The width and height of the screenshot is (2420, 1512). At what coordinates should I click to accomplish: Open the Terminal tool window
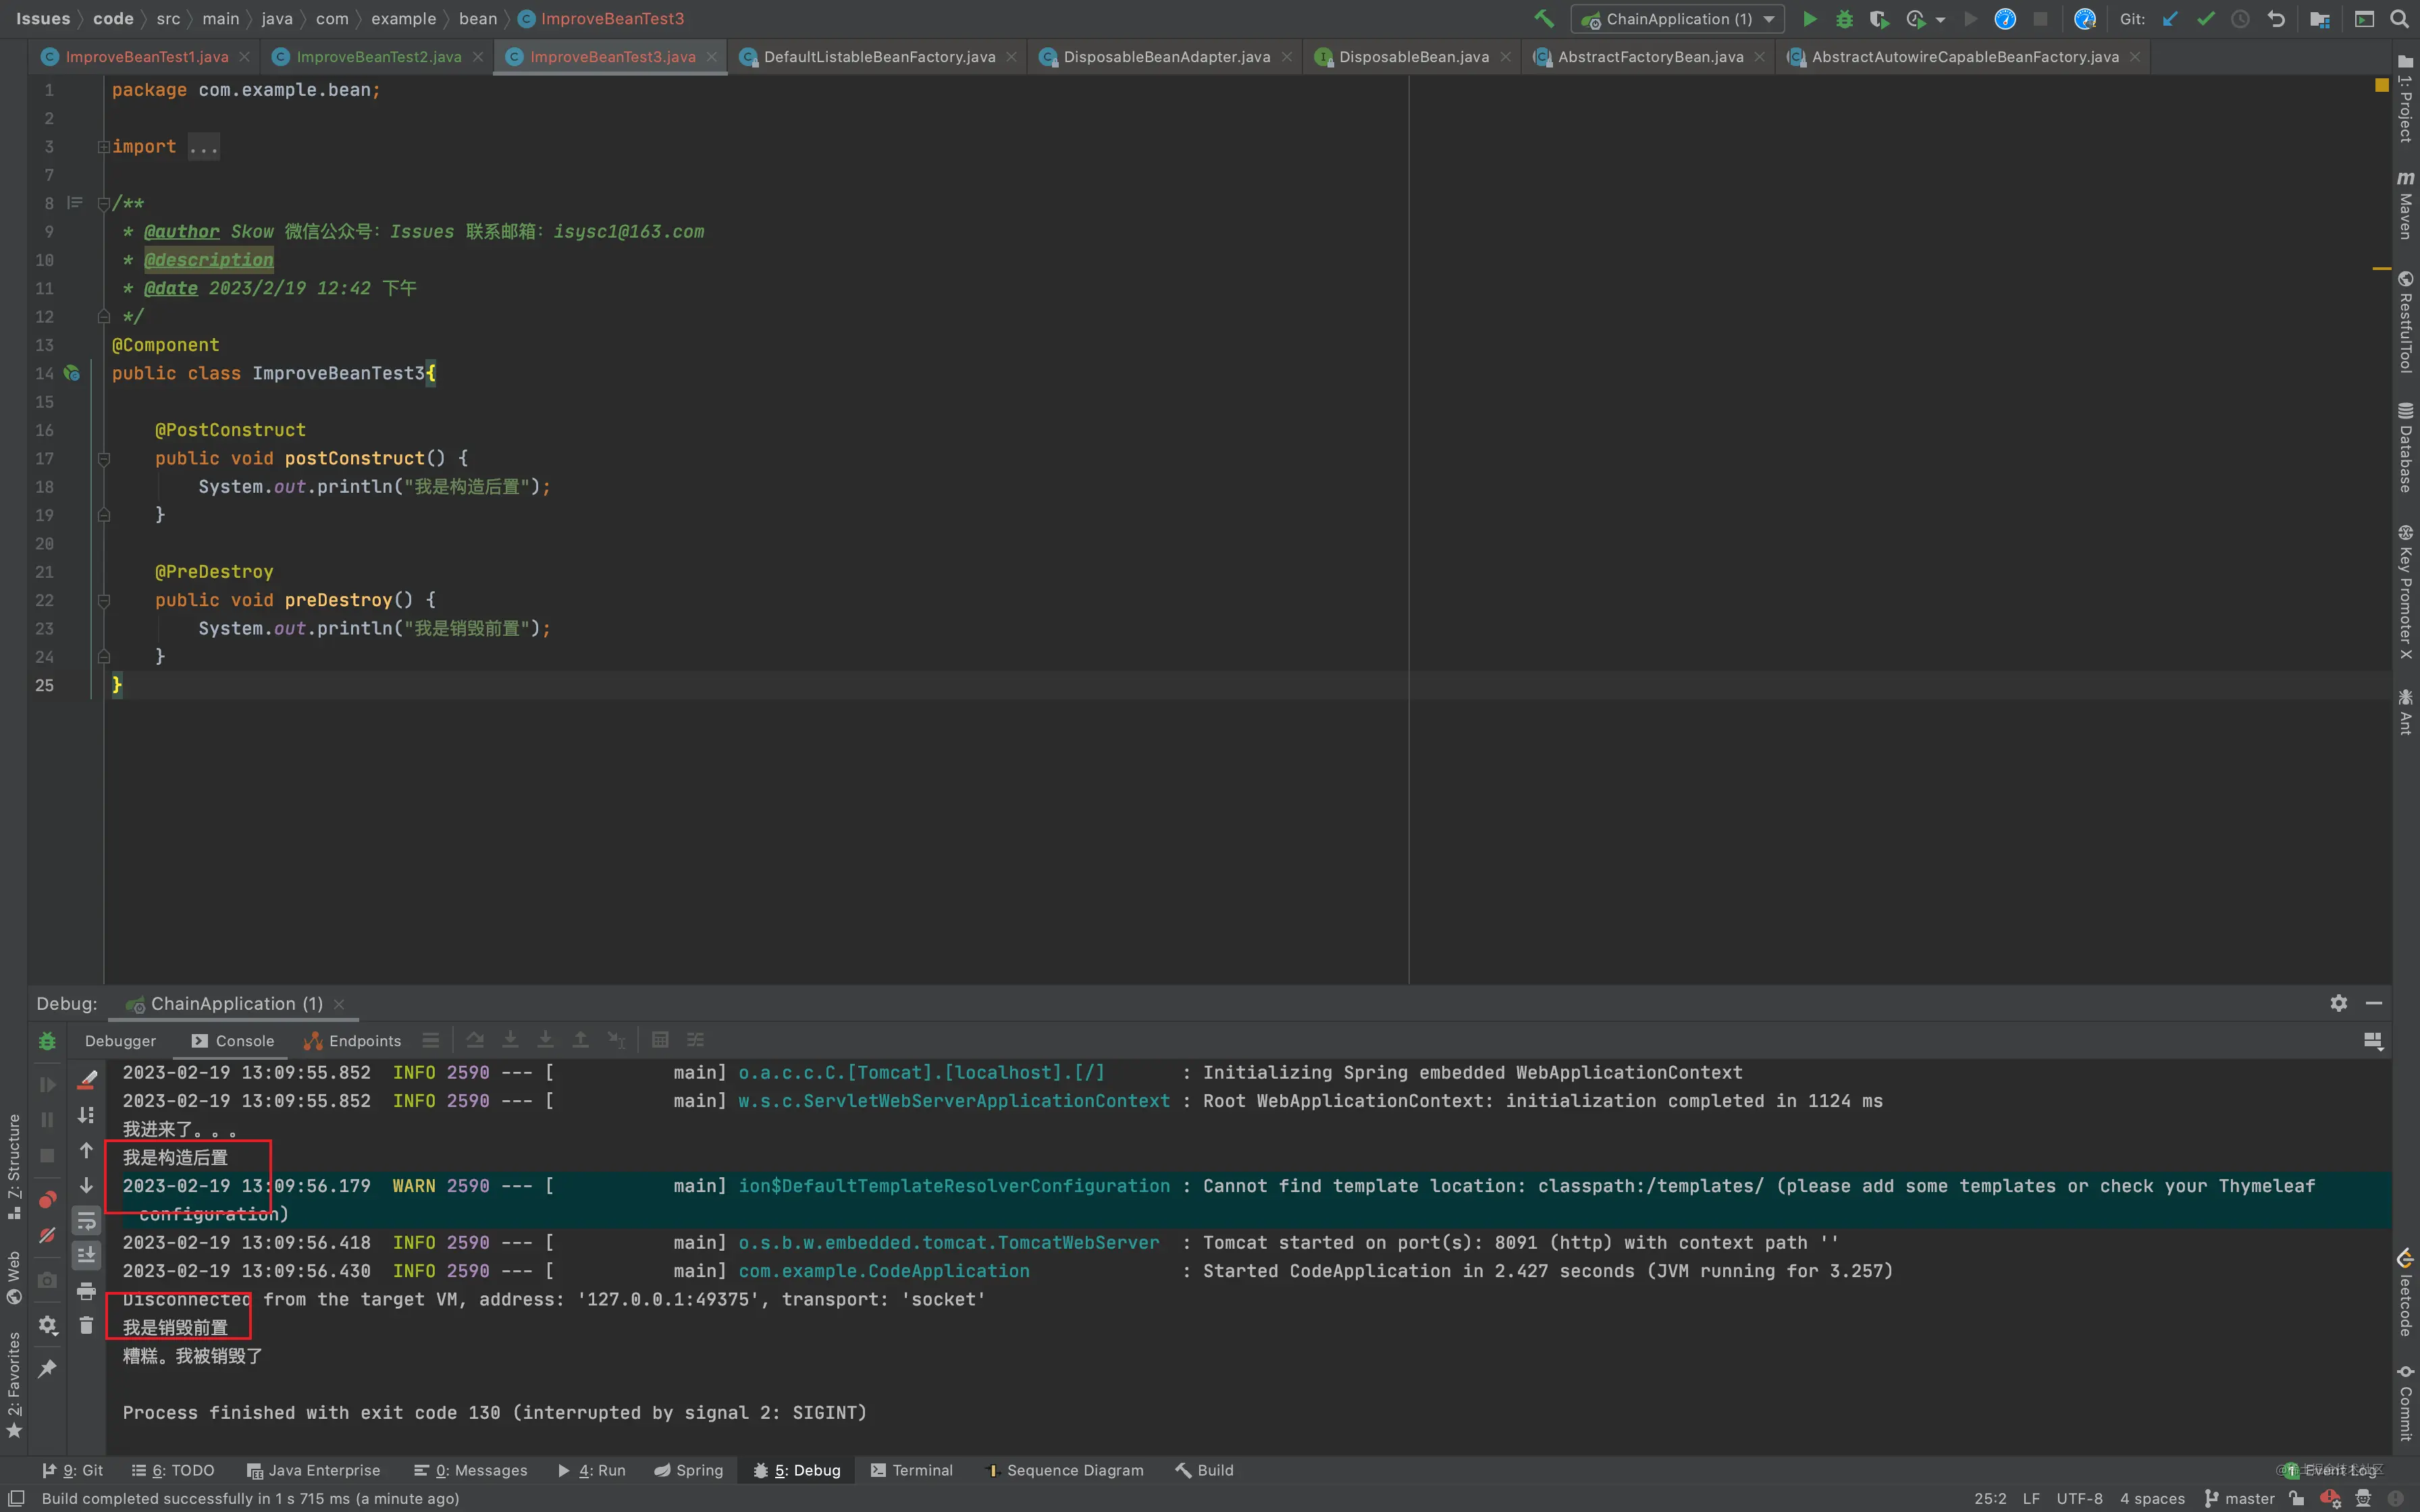coord(911,1470)
